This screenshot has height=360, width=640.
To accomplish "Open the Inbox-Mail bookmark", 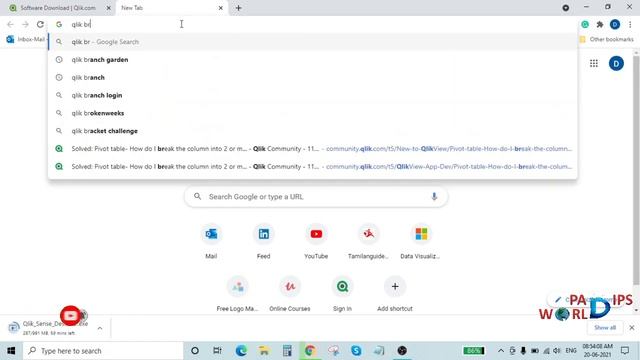I will (x=26, y=39).
